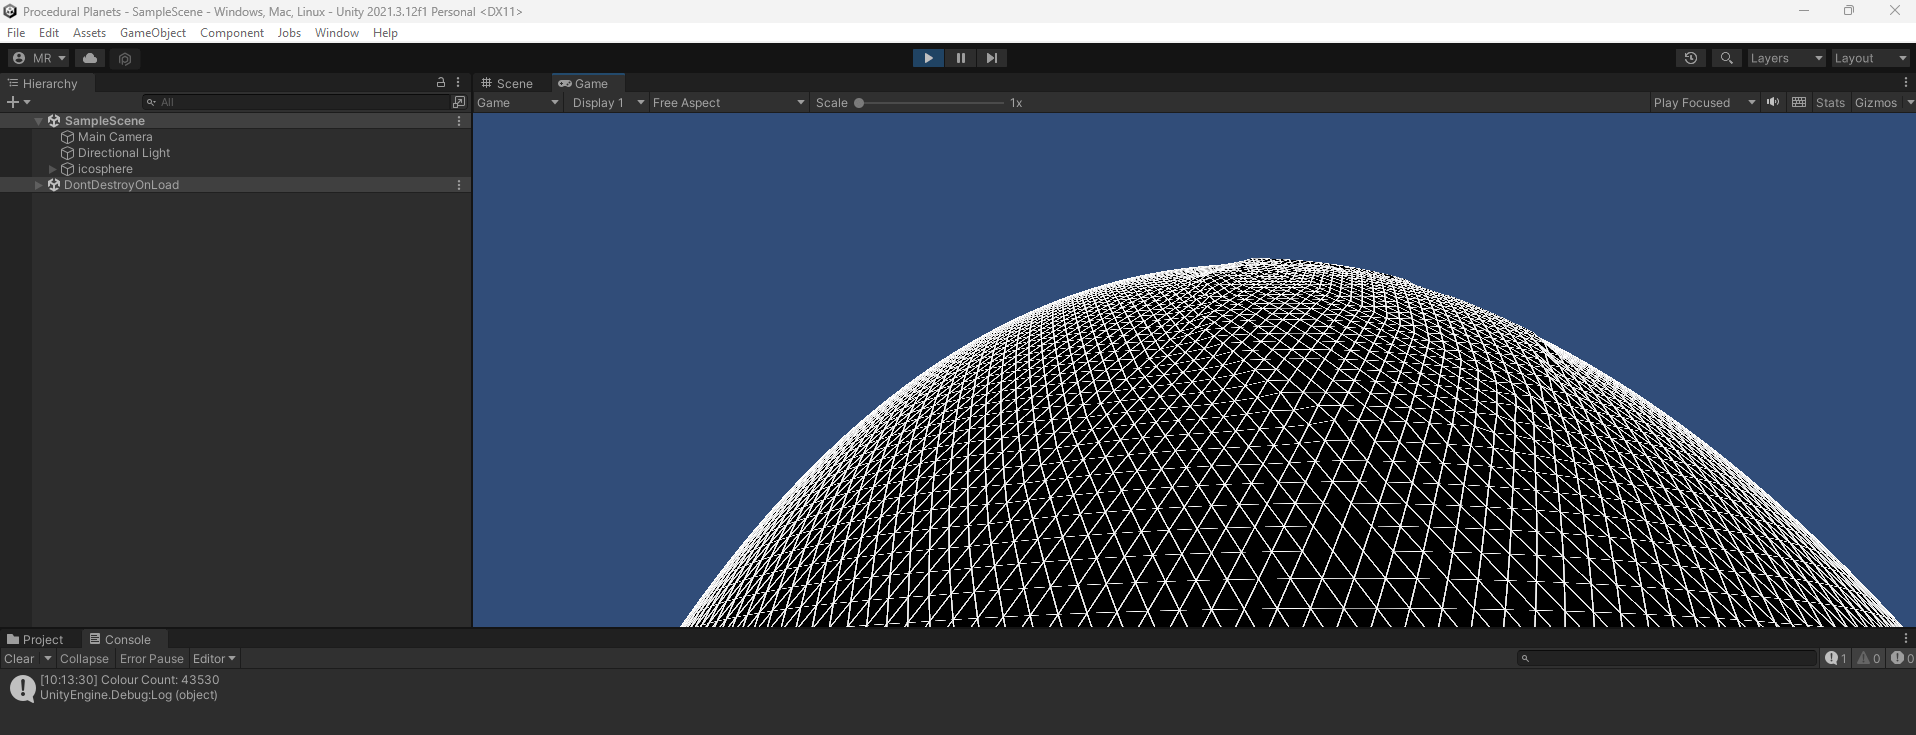Open SampleScene row options menu

459,121
